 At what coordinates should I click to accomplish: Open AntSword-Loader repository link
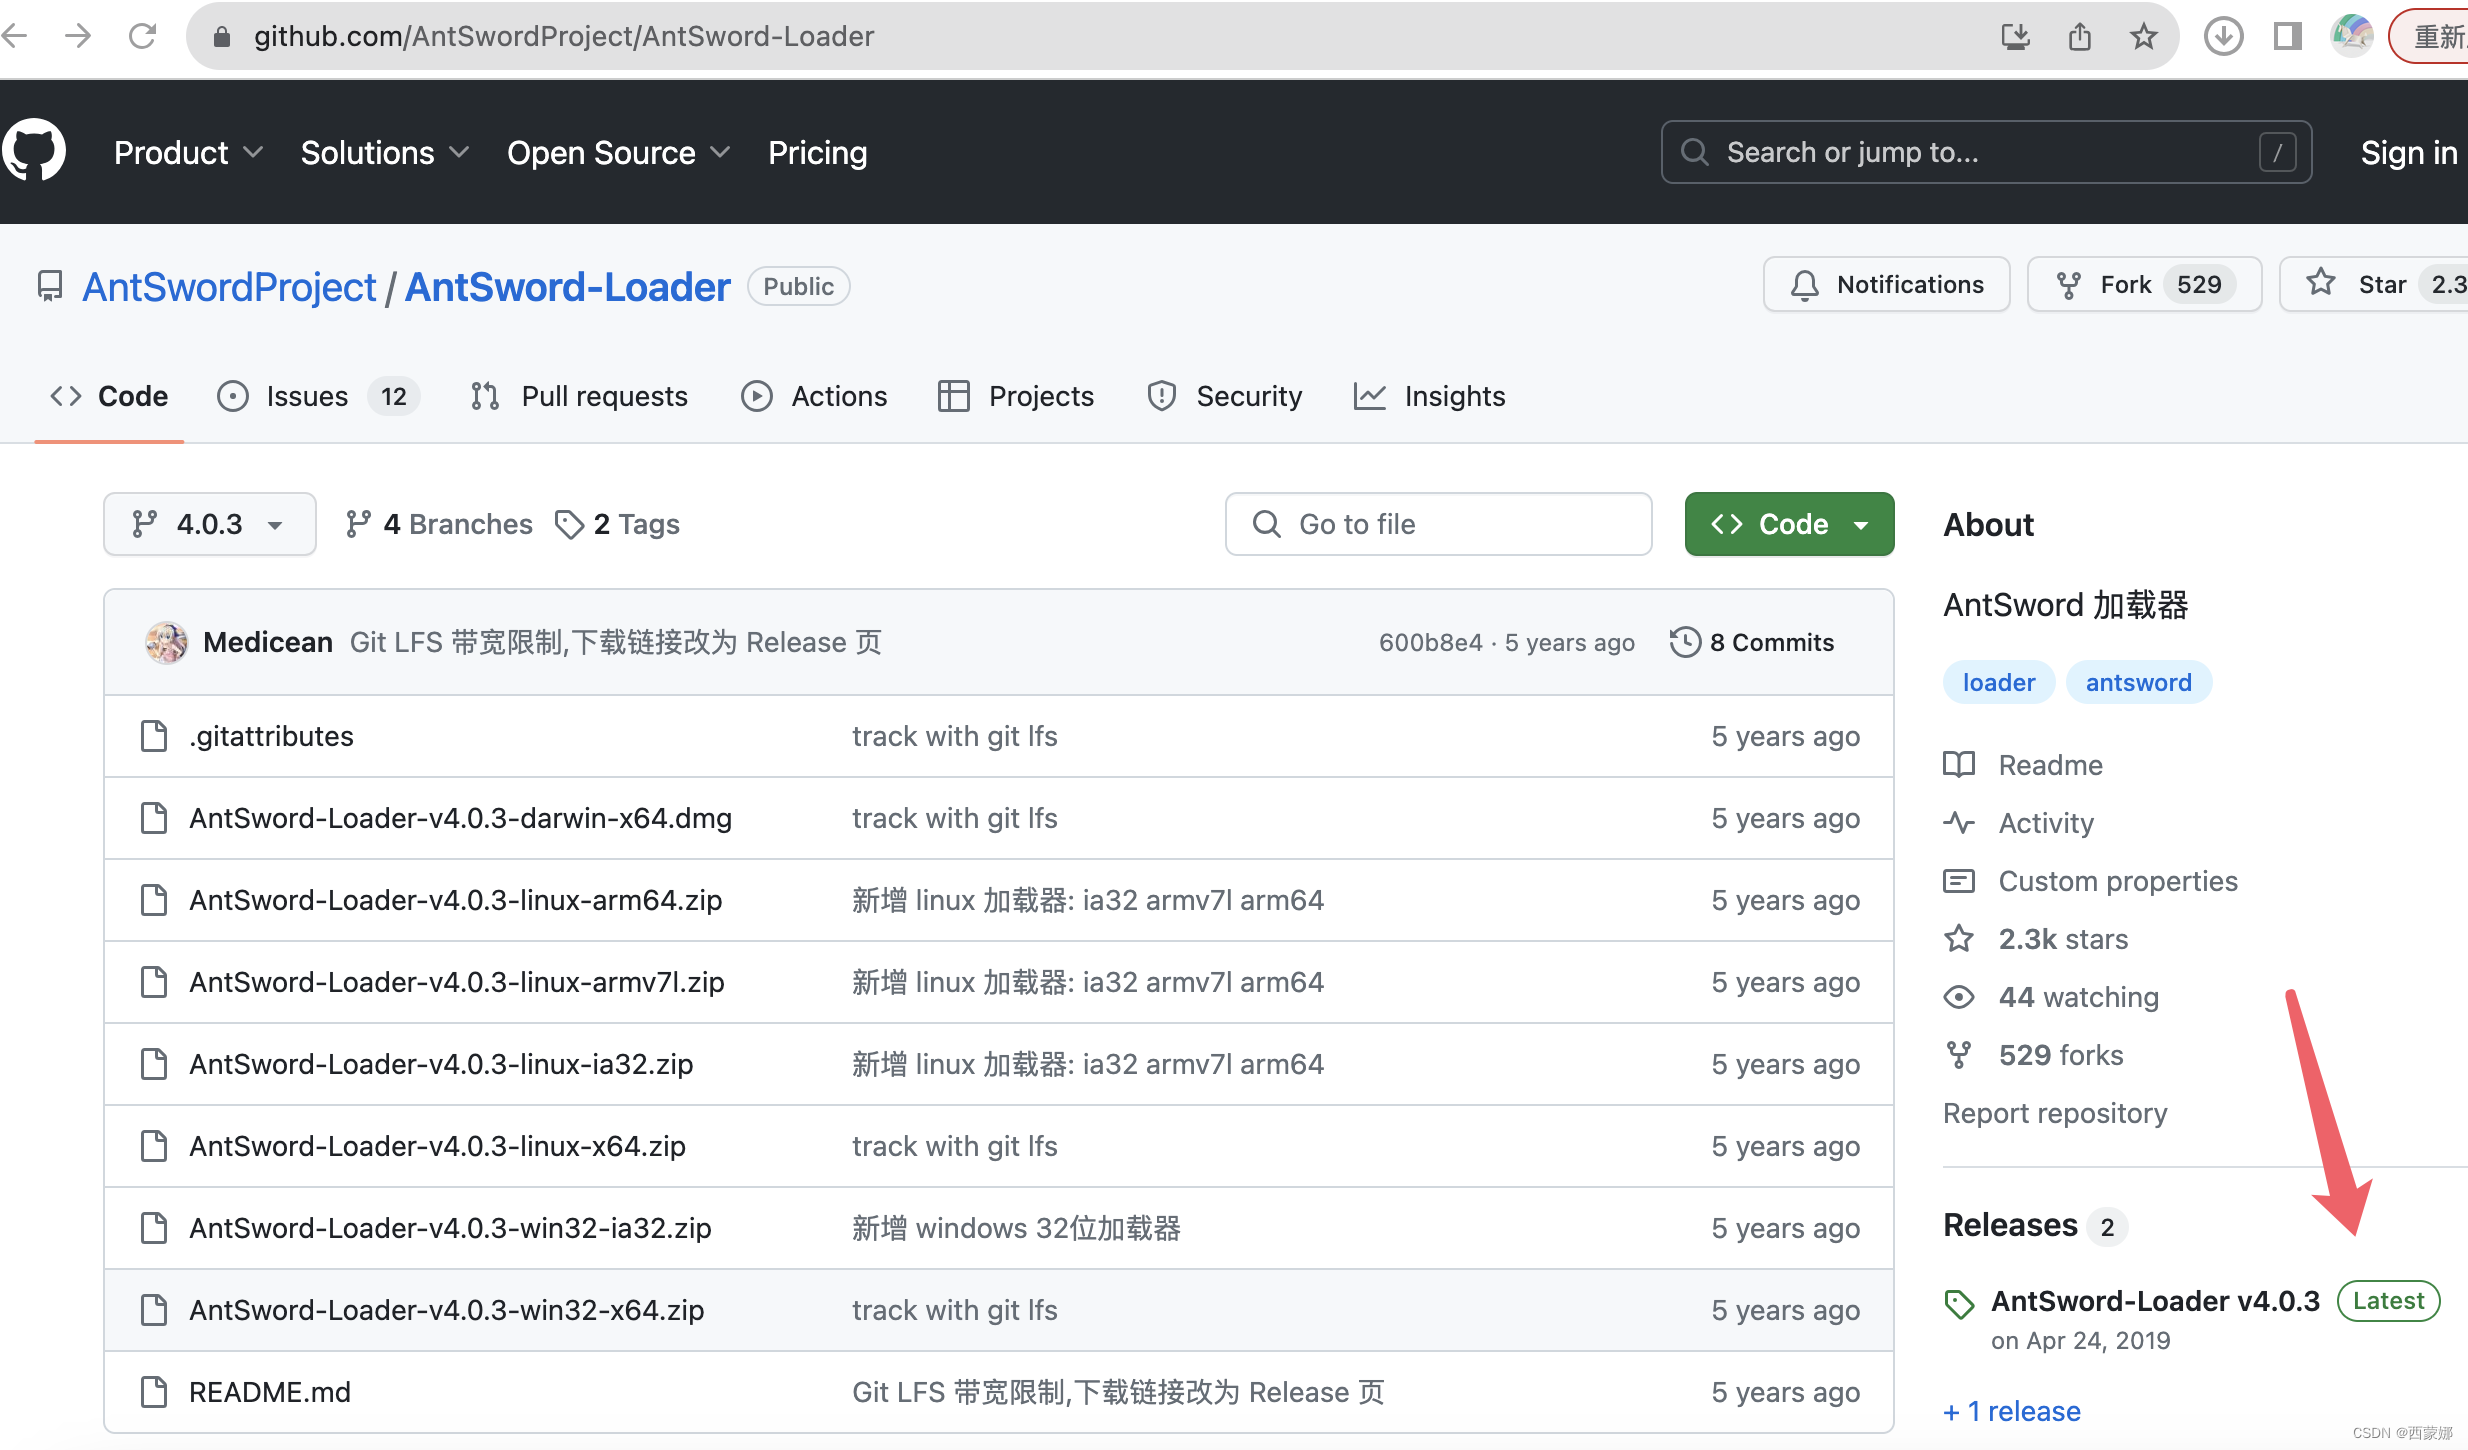coord(567,287)
